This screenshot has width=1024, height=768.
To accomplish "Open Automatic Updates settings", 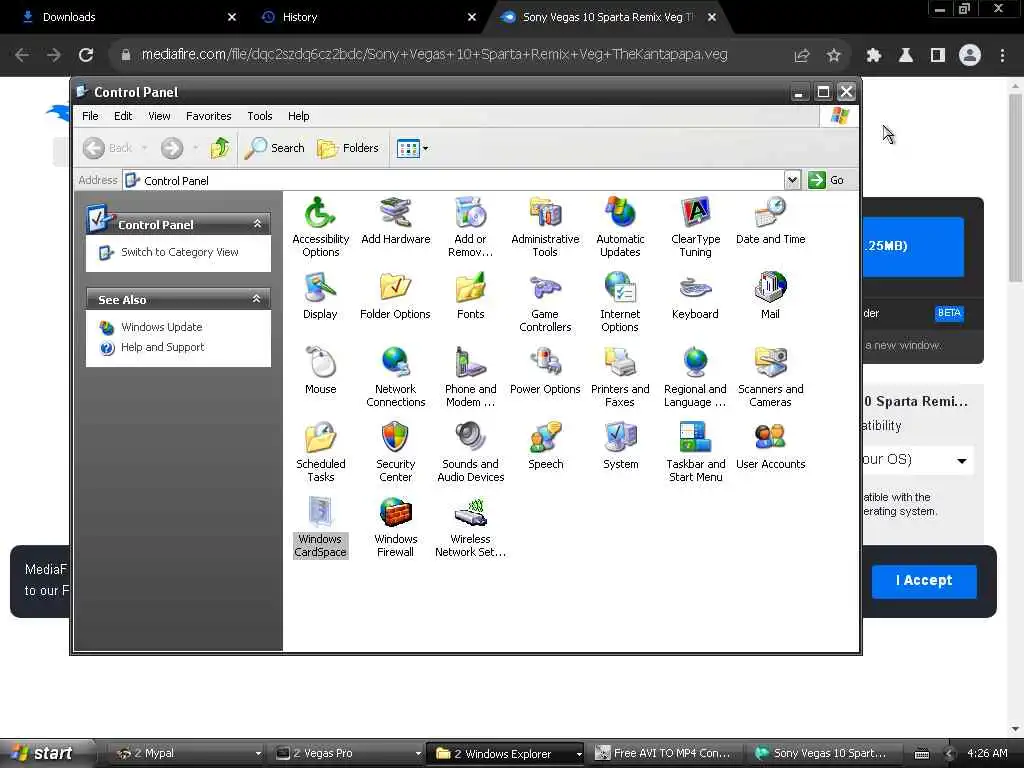I will click(x=620, y=227).
